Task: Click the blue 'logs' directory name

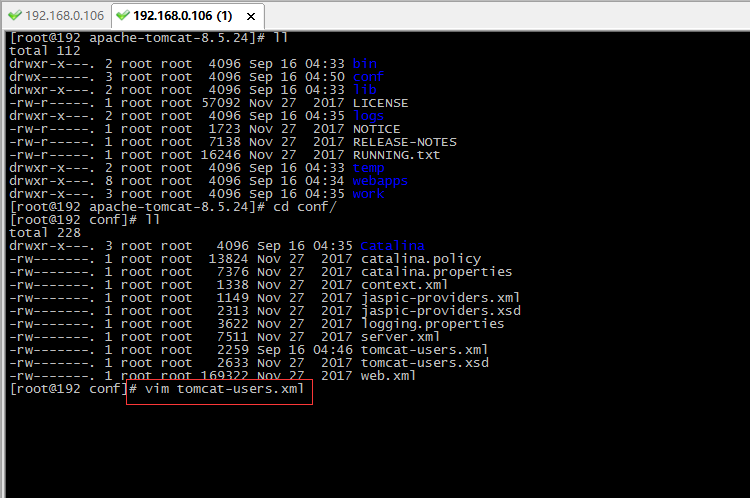Action: click(368, 116)
